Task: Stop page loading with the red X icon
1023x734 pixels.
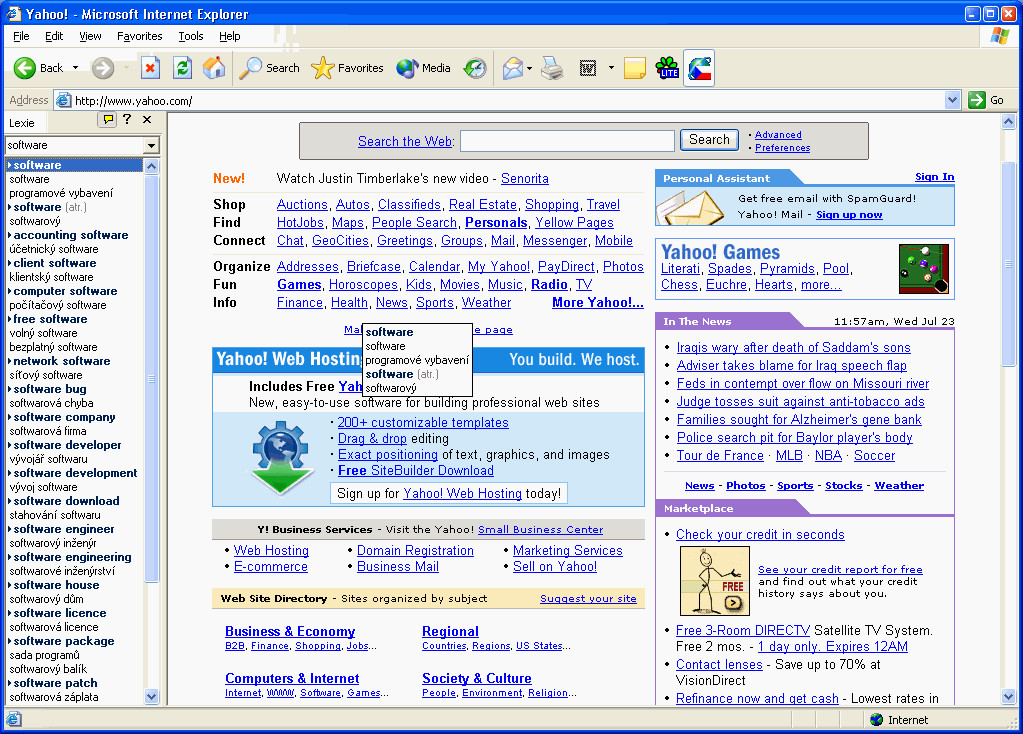Action: coord(151,68)
